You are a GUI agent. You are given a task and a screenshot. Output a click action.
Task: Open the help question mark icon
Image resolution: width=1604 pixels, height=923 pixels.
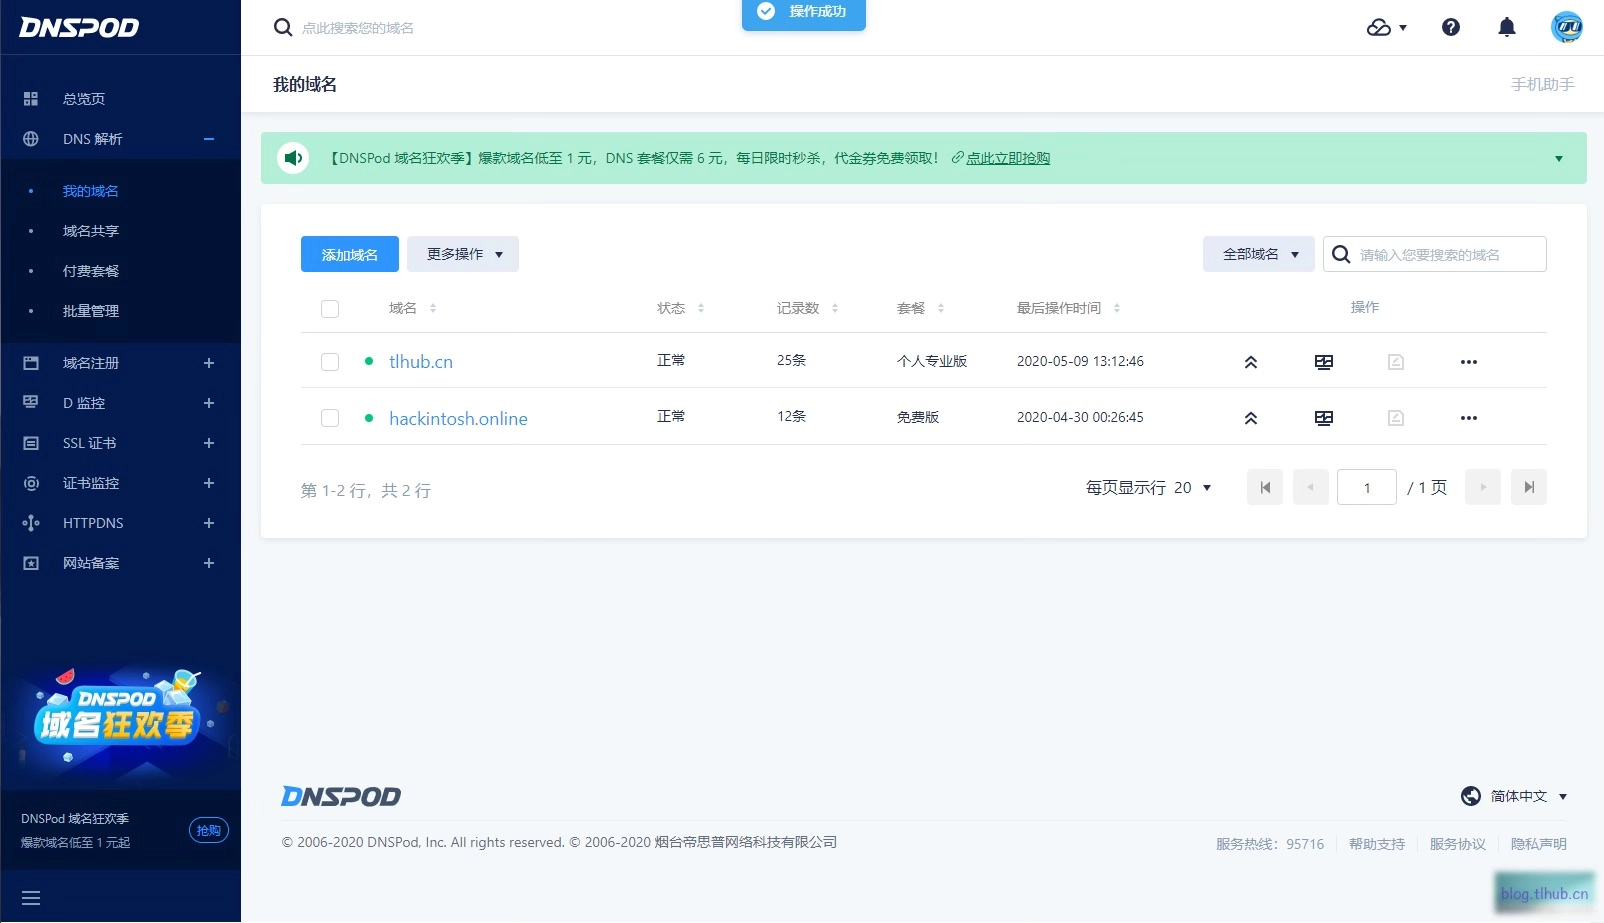tap(1451, 27)
